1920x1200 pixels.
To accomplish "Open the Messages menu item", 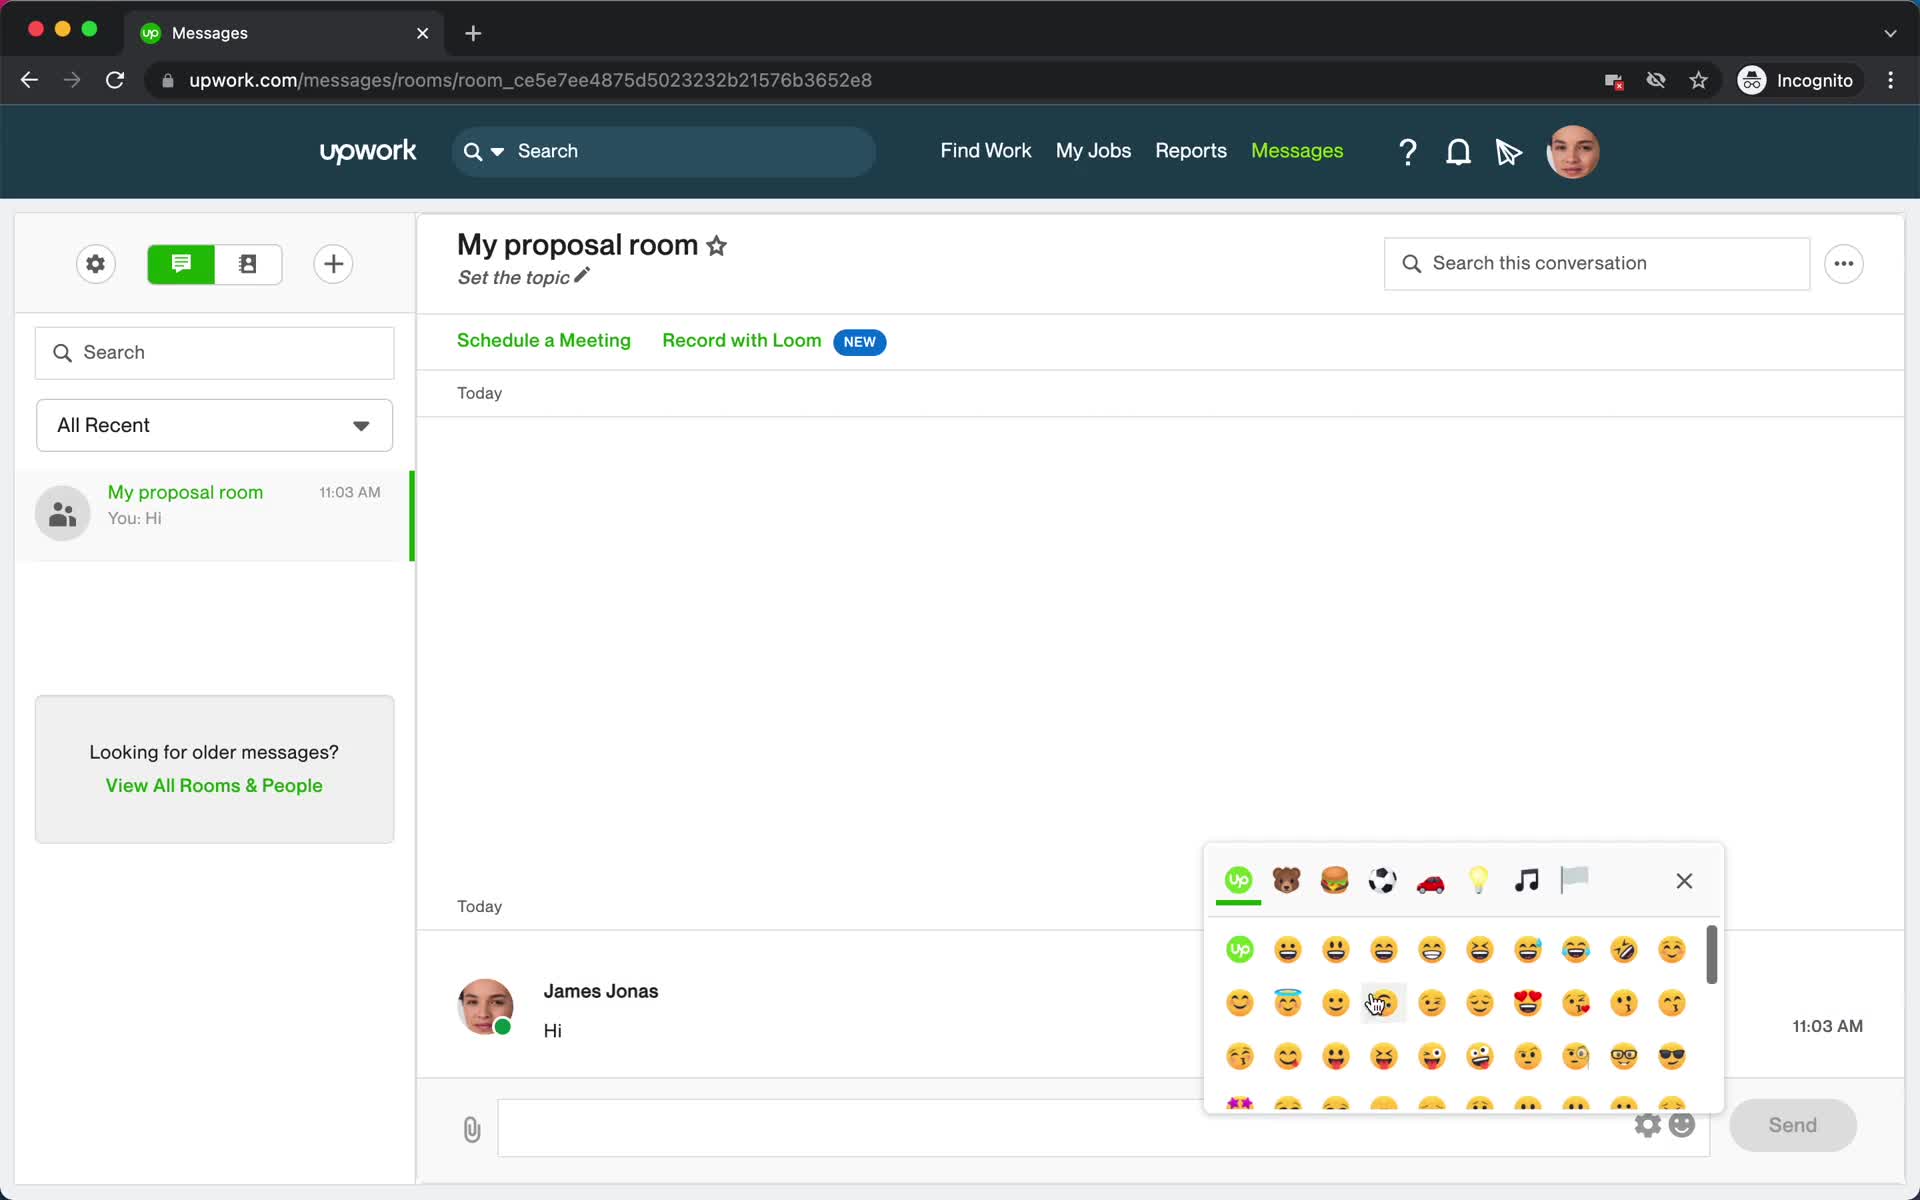I will [1297, 151].
